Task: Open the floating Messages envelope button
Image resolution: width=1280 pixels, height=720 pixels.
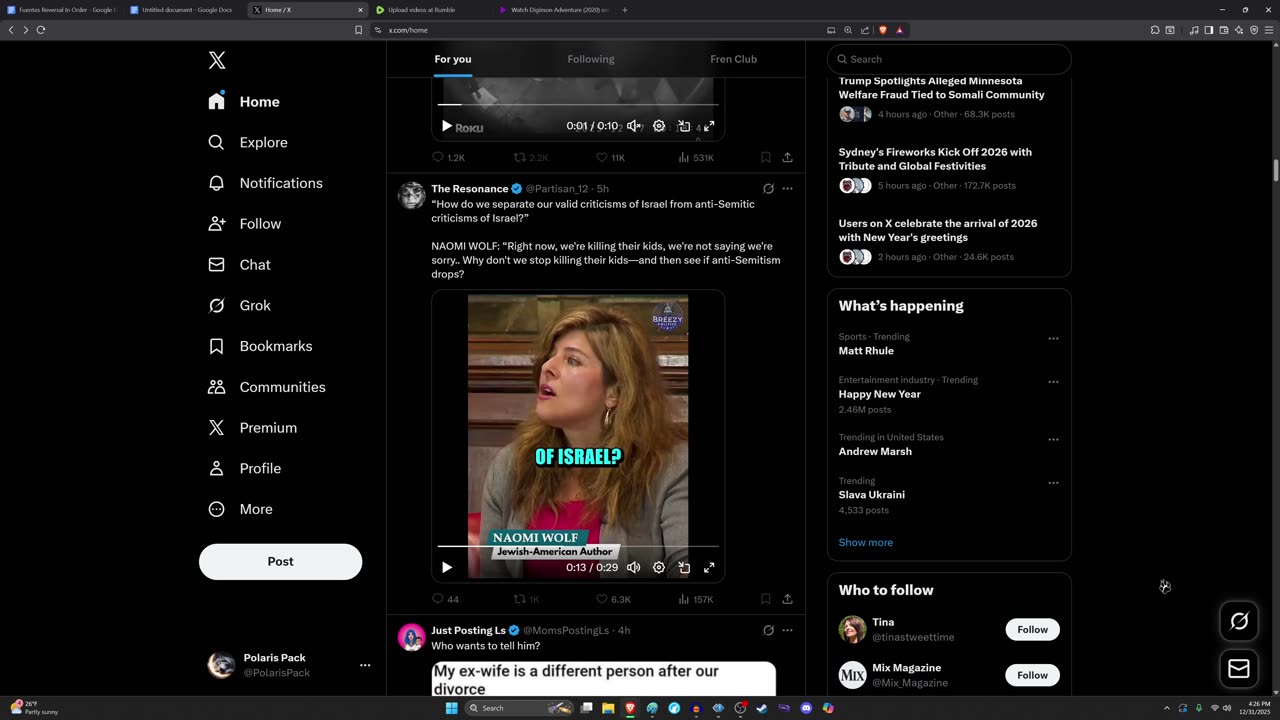Action: point(1239,669)
